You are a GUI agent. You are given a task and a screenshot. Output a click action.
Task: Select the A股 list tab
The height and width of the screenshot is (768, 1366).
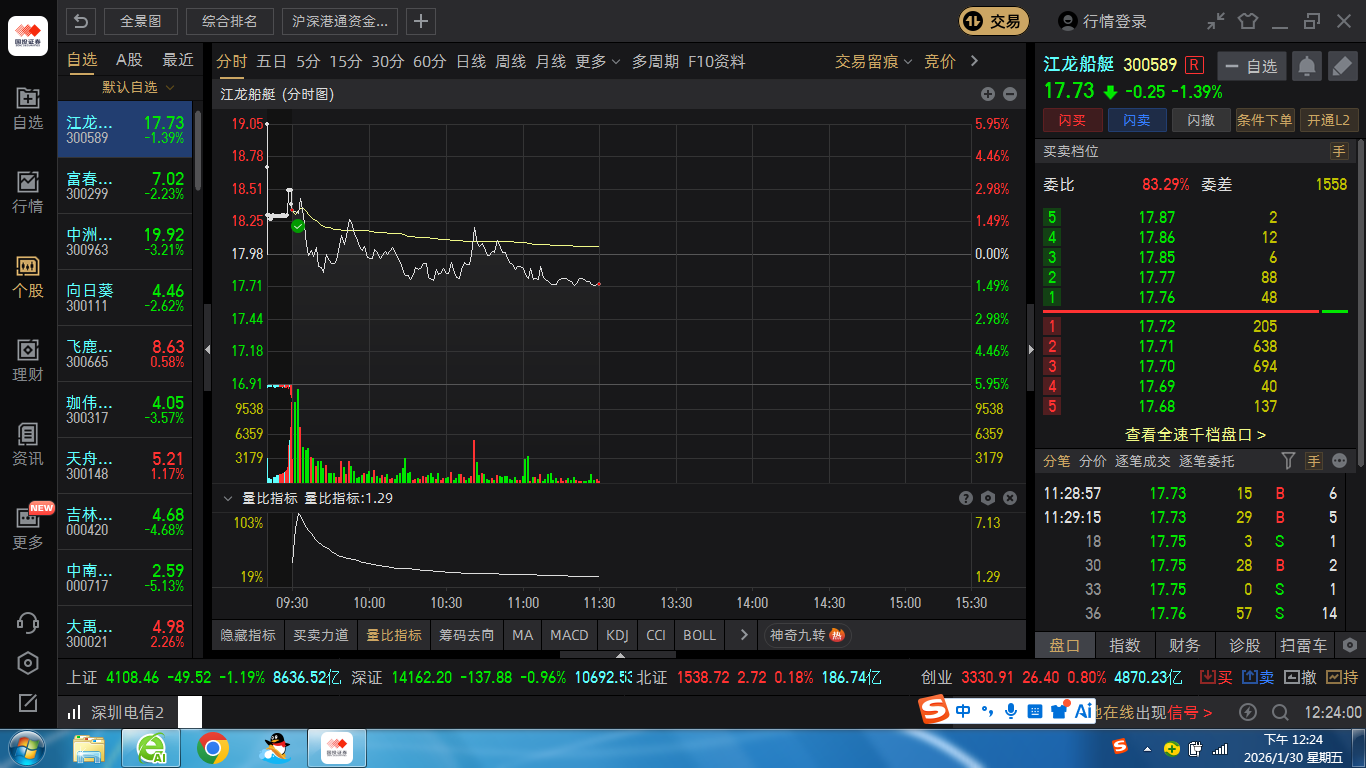coord(129,60)
